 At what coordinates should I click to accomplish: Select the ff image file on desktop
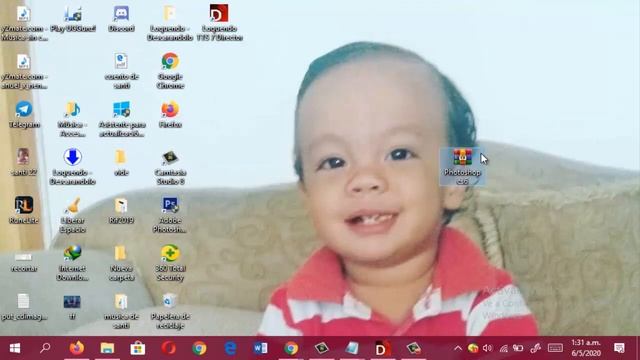point(72,307)
